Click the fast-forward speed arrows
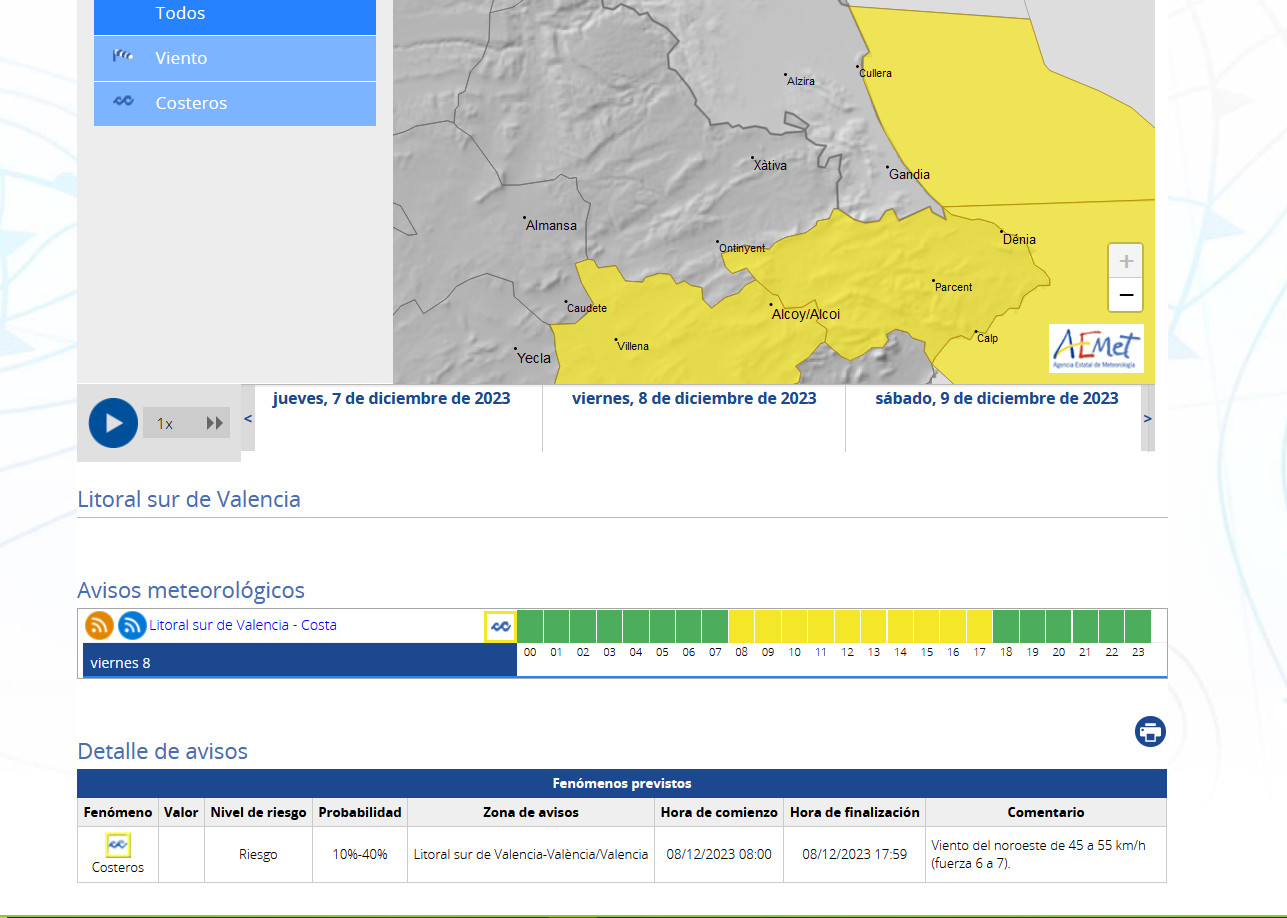The image size is (1287, 918). point(214,423)
